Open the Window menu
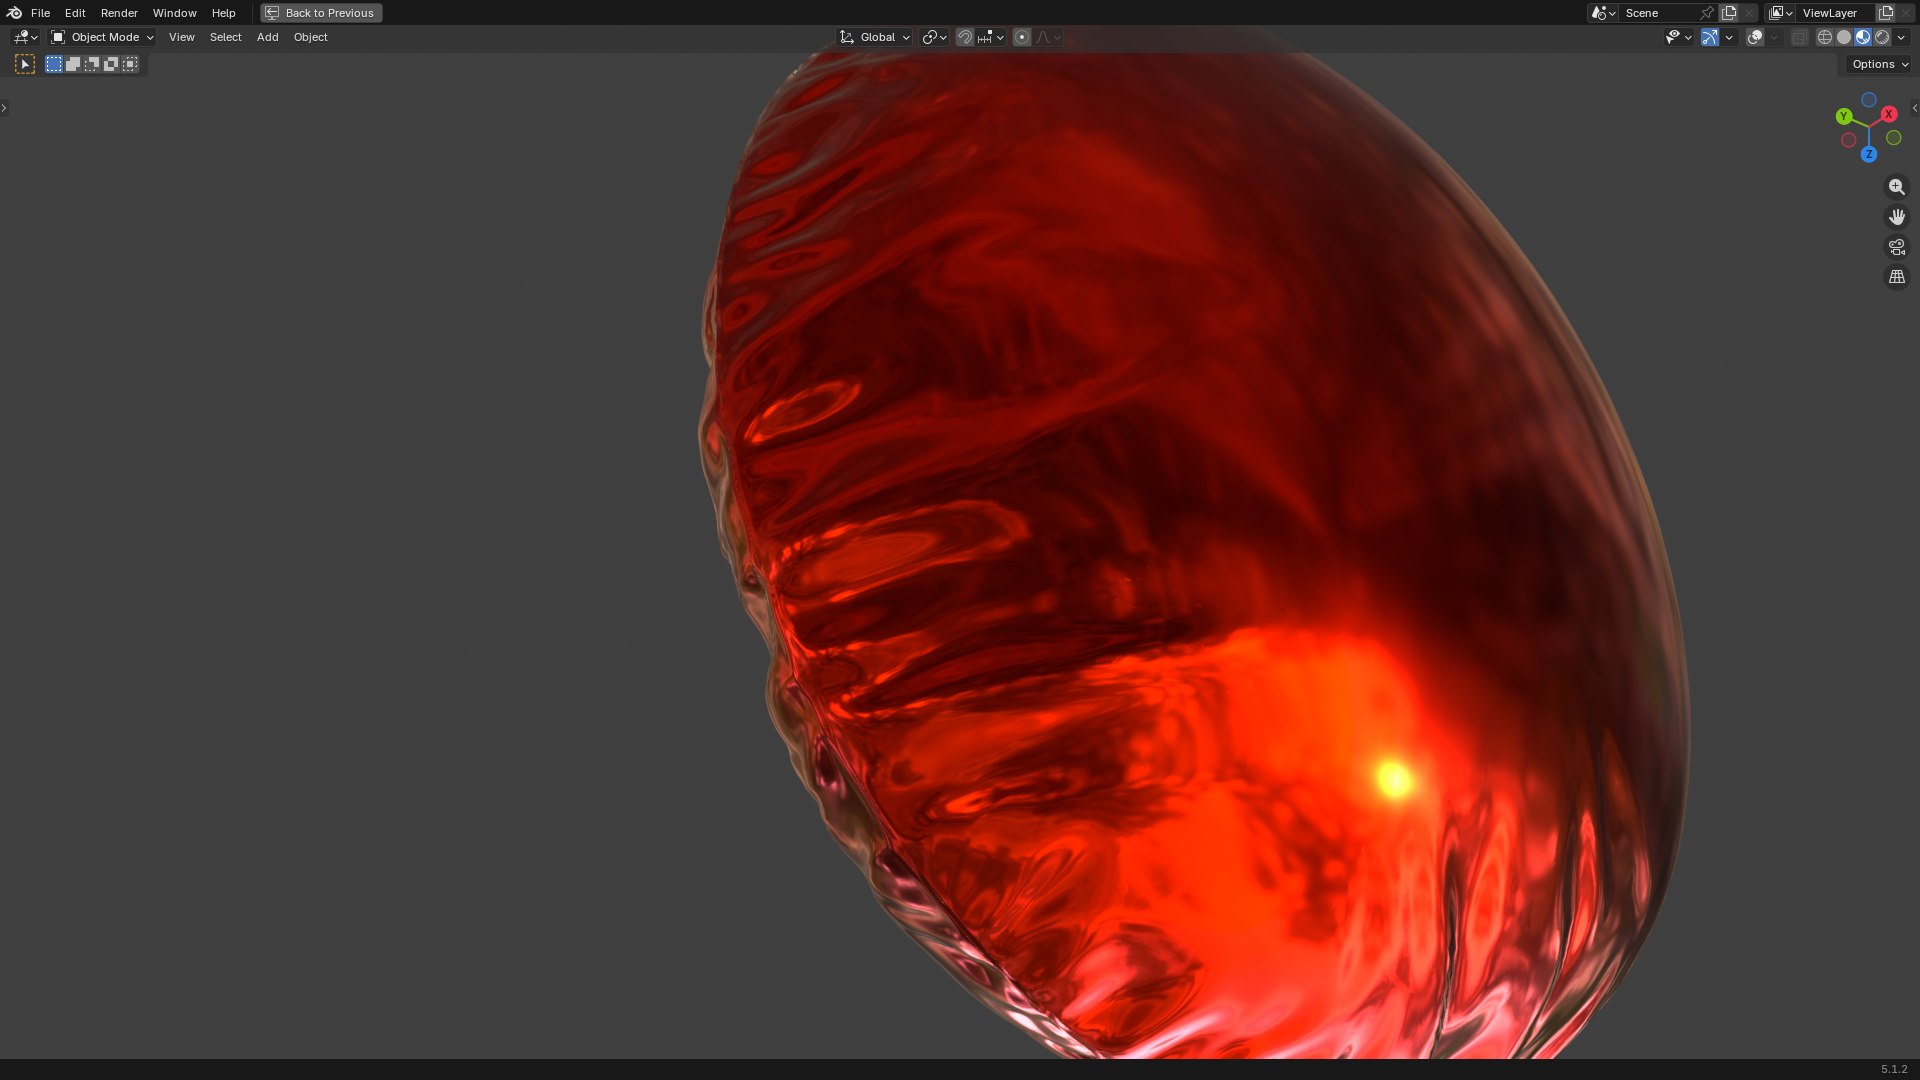This screenshot has height=1080, width=1920. [174, 13]
